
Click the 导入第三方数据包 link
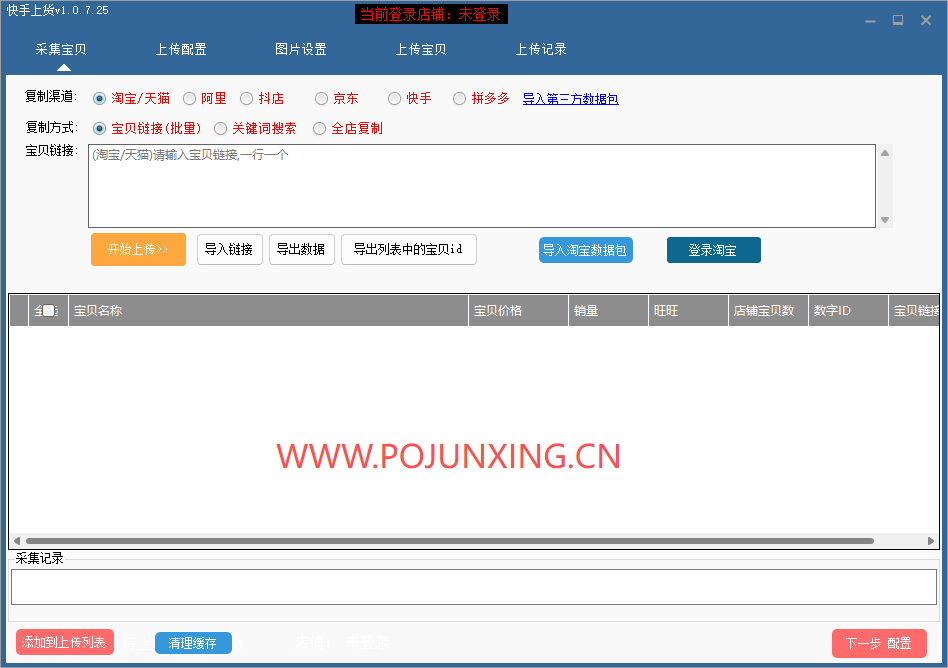coord(570,99)
